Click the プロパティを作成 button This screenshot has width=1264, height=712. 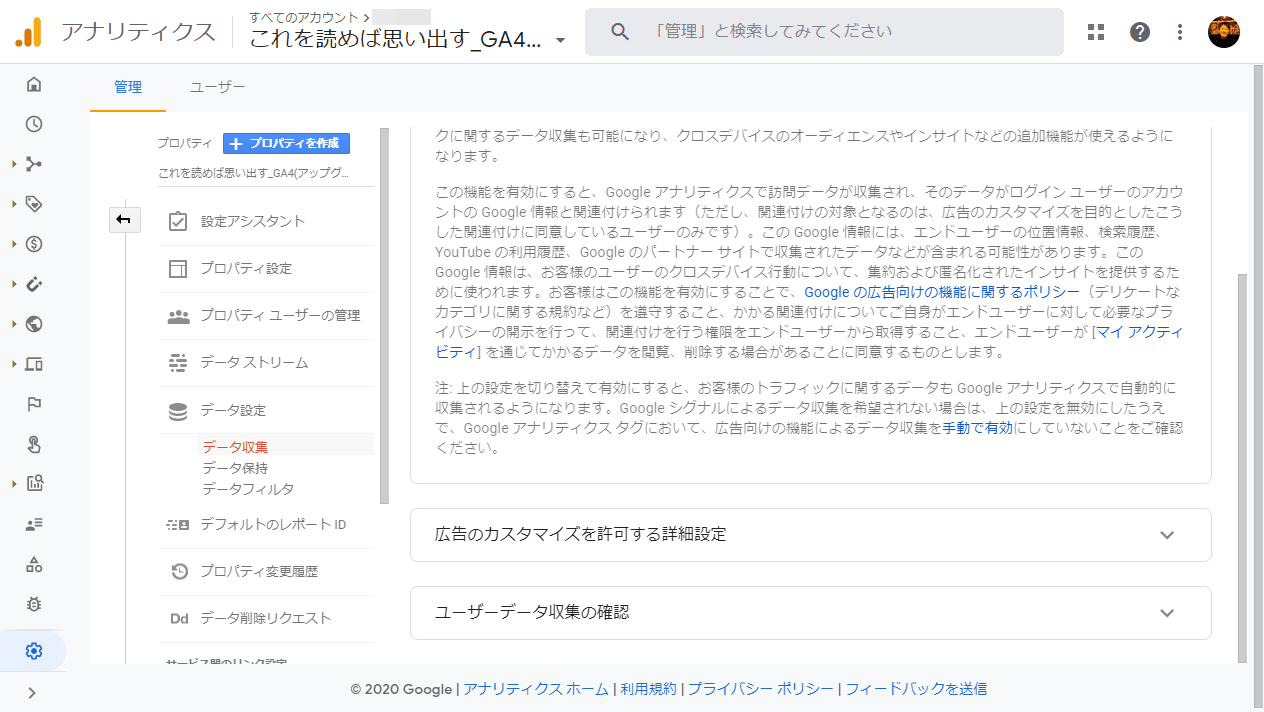point(286,143)
